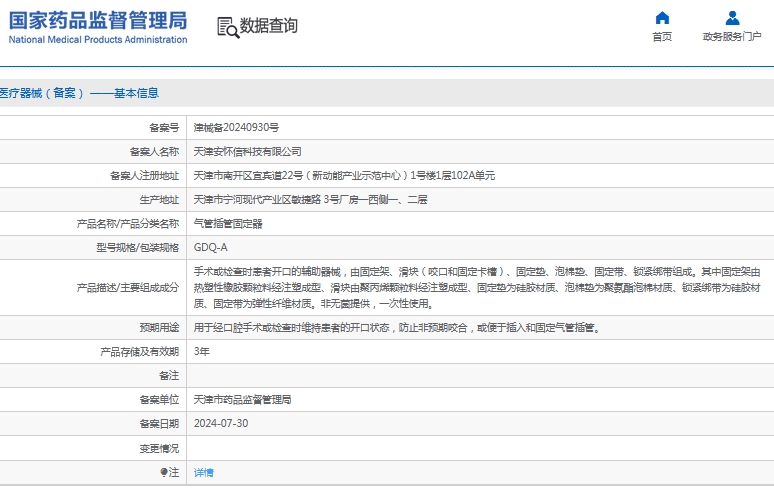
Task: Click the 型号规格/包装规格 label
Action: (137, 247)
